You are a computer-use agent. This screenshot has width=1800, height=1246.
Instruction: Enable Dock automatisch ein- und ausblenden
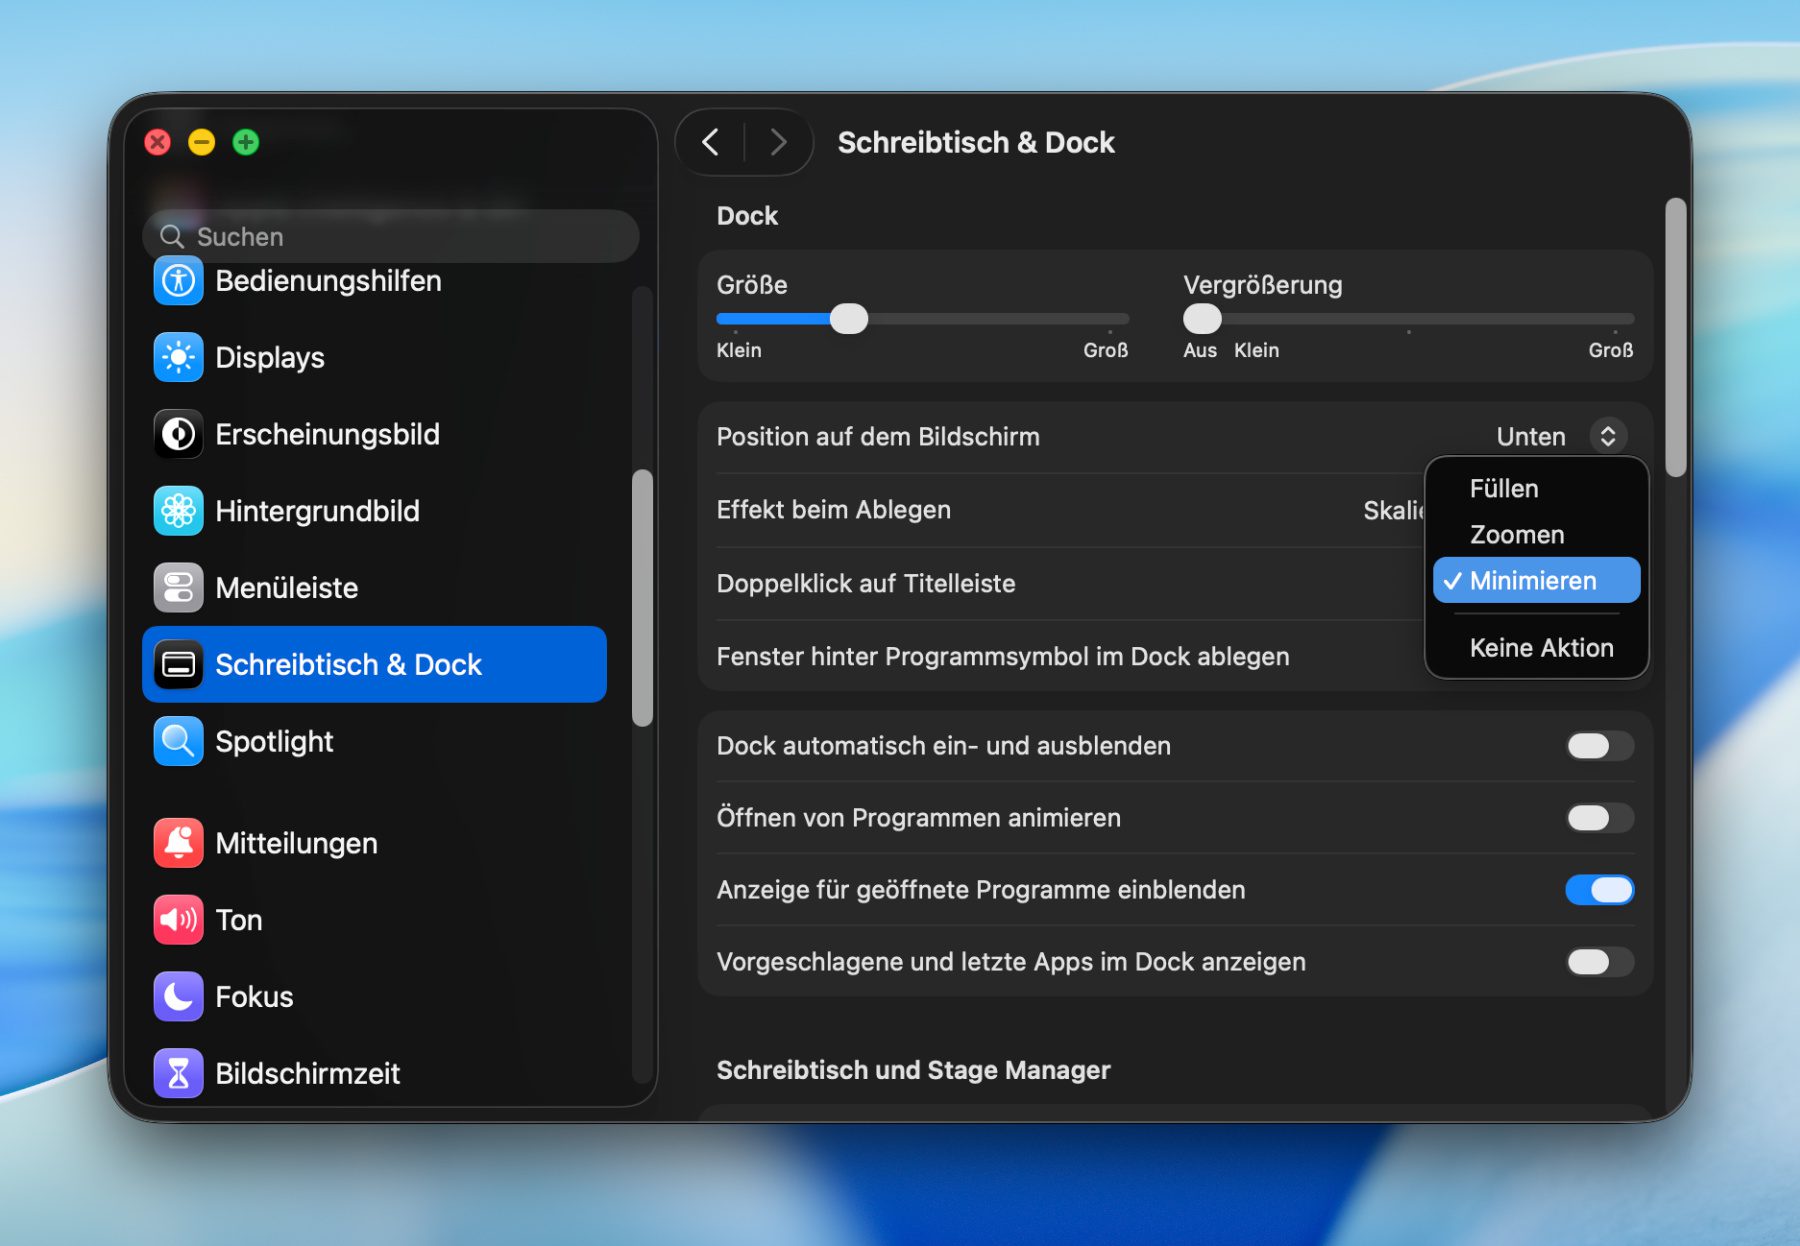(1599, 746)
